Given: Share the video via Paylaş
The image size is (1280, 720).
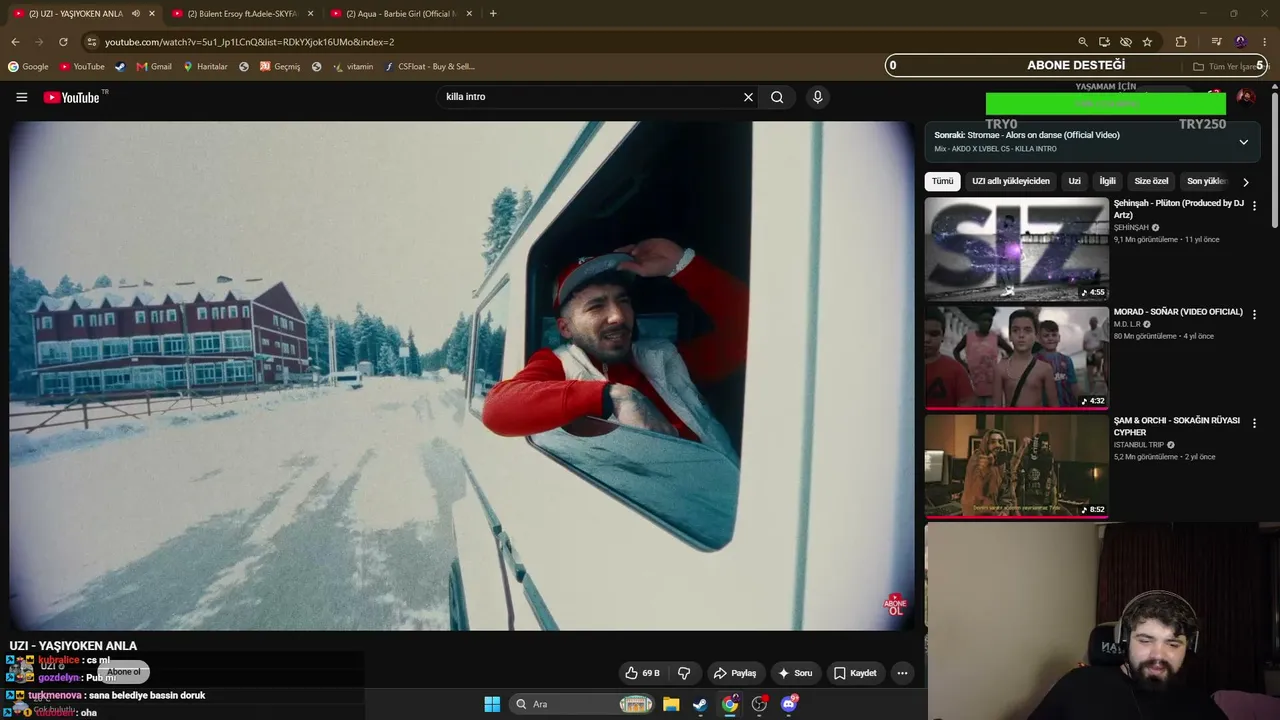Looking at the screenshot, I should [x=734, y=673].
